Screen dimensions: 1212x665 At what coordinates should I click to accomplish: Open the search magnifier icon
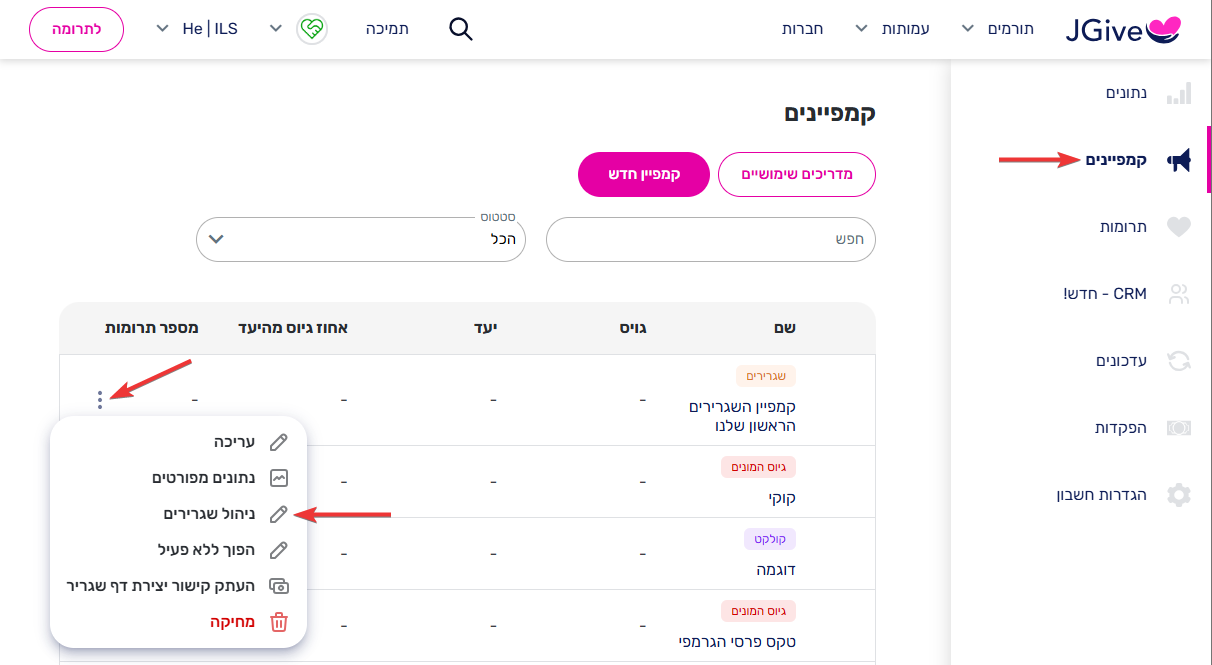point(460,29)
